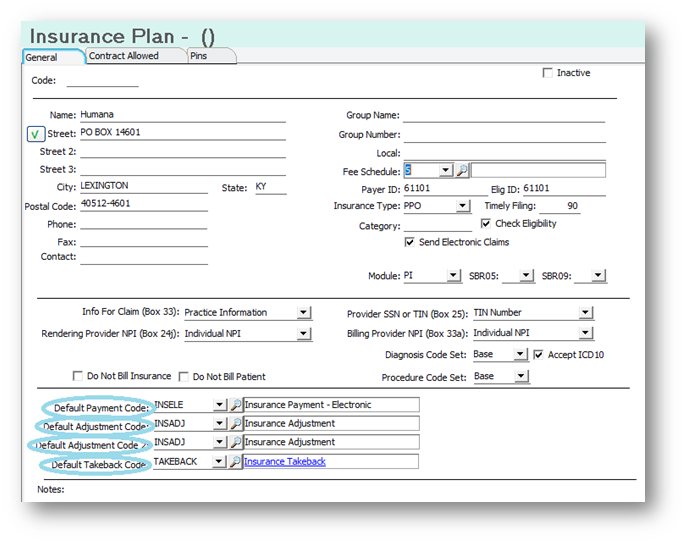Click the Default Payment Code search icon
This screenshot has height=544, width=687.
click(x=235, y=405)
